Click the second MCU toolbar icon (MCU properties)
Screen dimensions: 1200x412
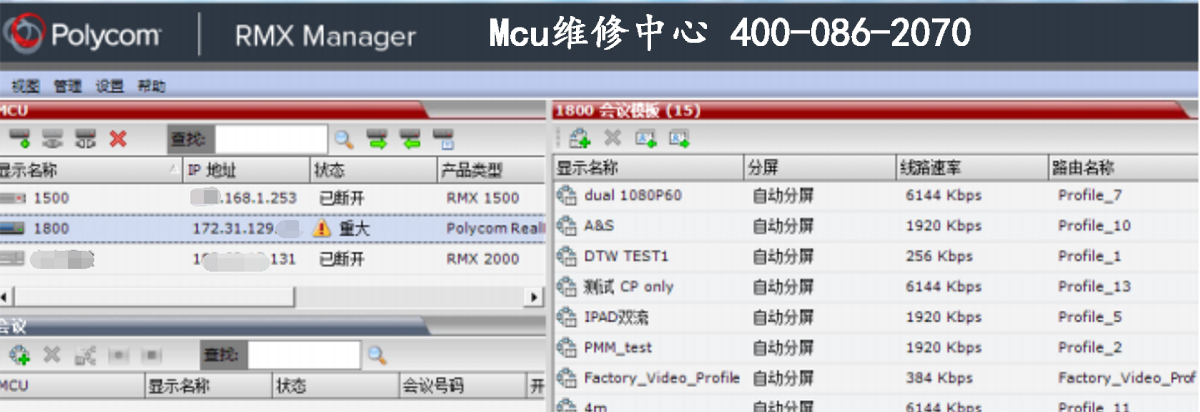(52, 138)
